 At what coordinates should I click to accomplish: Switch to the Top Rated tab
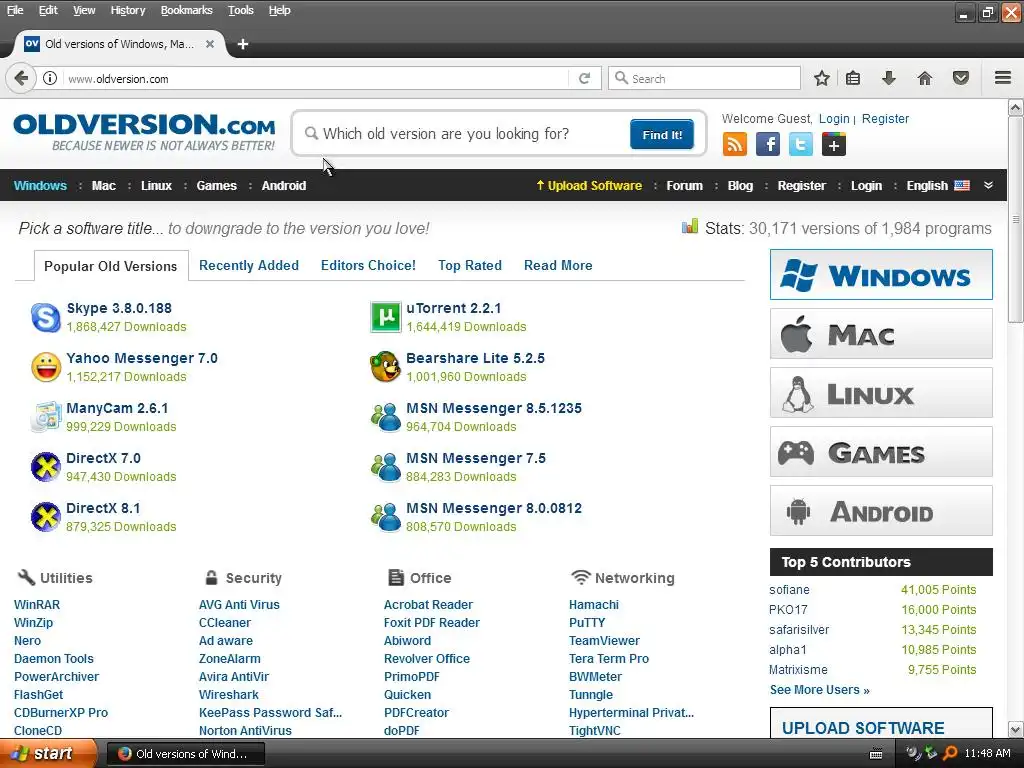(470, 265)
